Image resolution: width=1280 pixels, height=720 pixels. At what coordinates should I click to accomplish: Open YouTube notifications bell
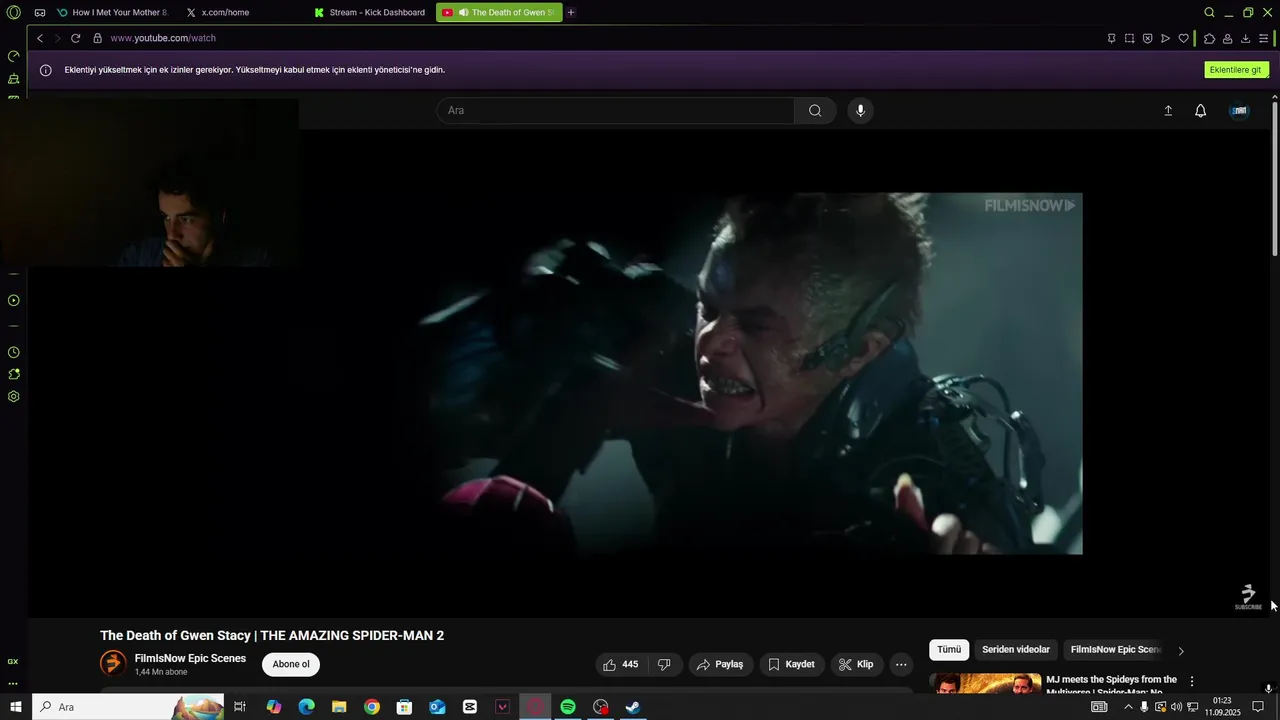(1201, 111)
